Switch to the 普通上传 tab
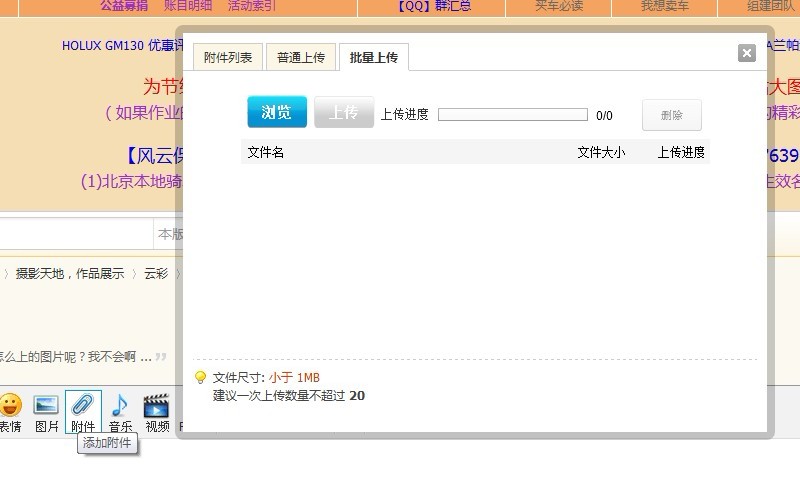This screenshot has height=485, width=800. [301, 57]
